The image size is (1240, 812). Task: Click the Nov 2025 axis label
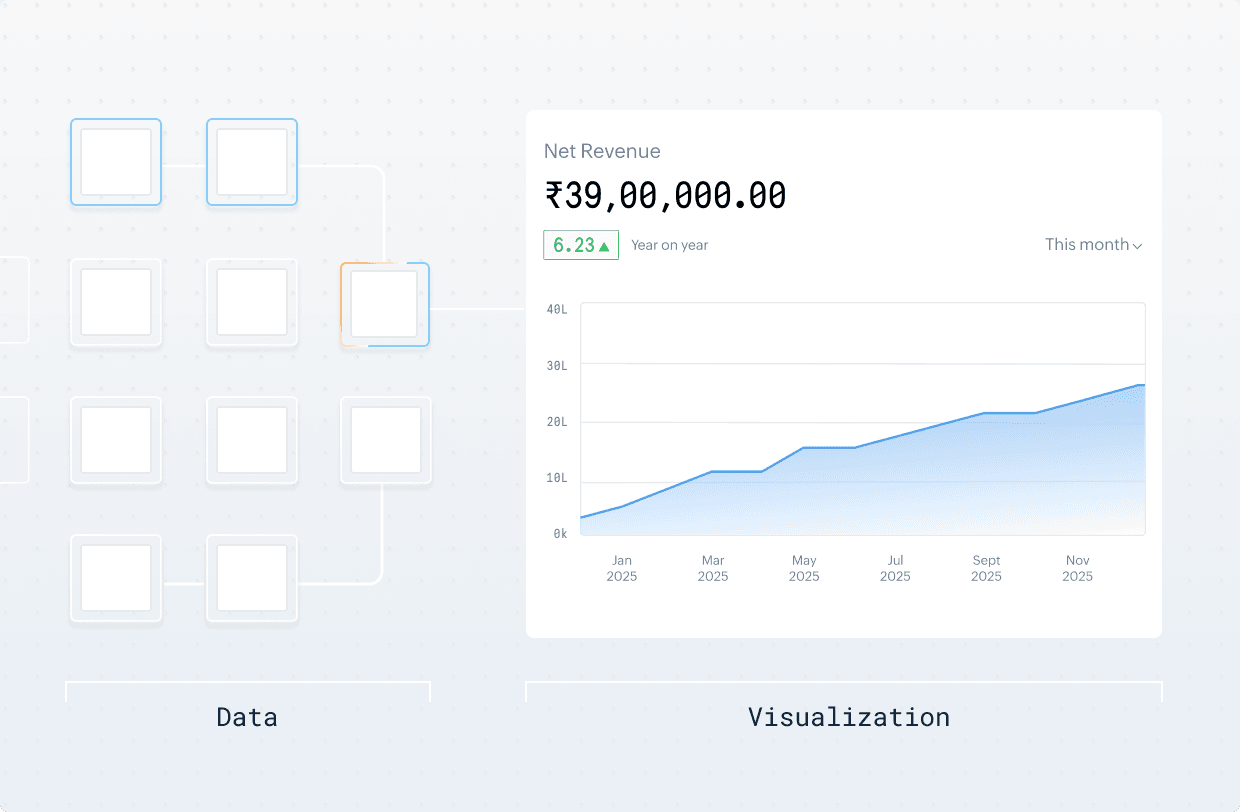(x=1077, y=568)
